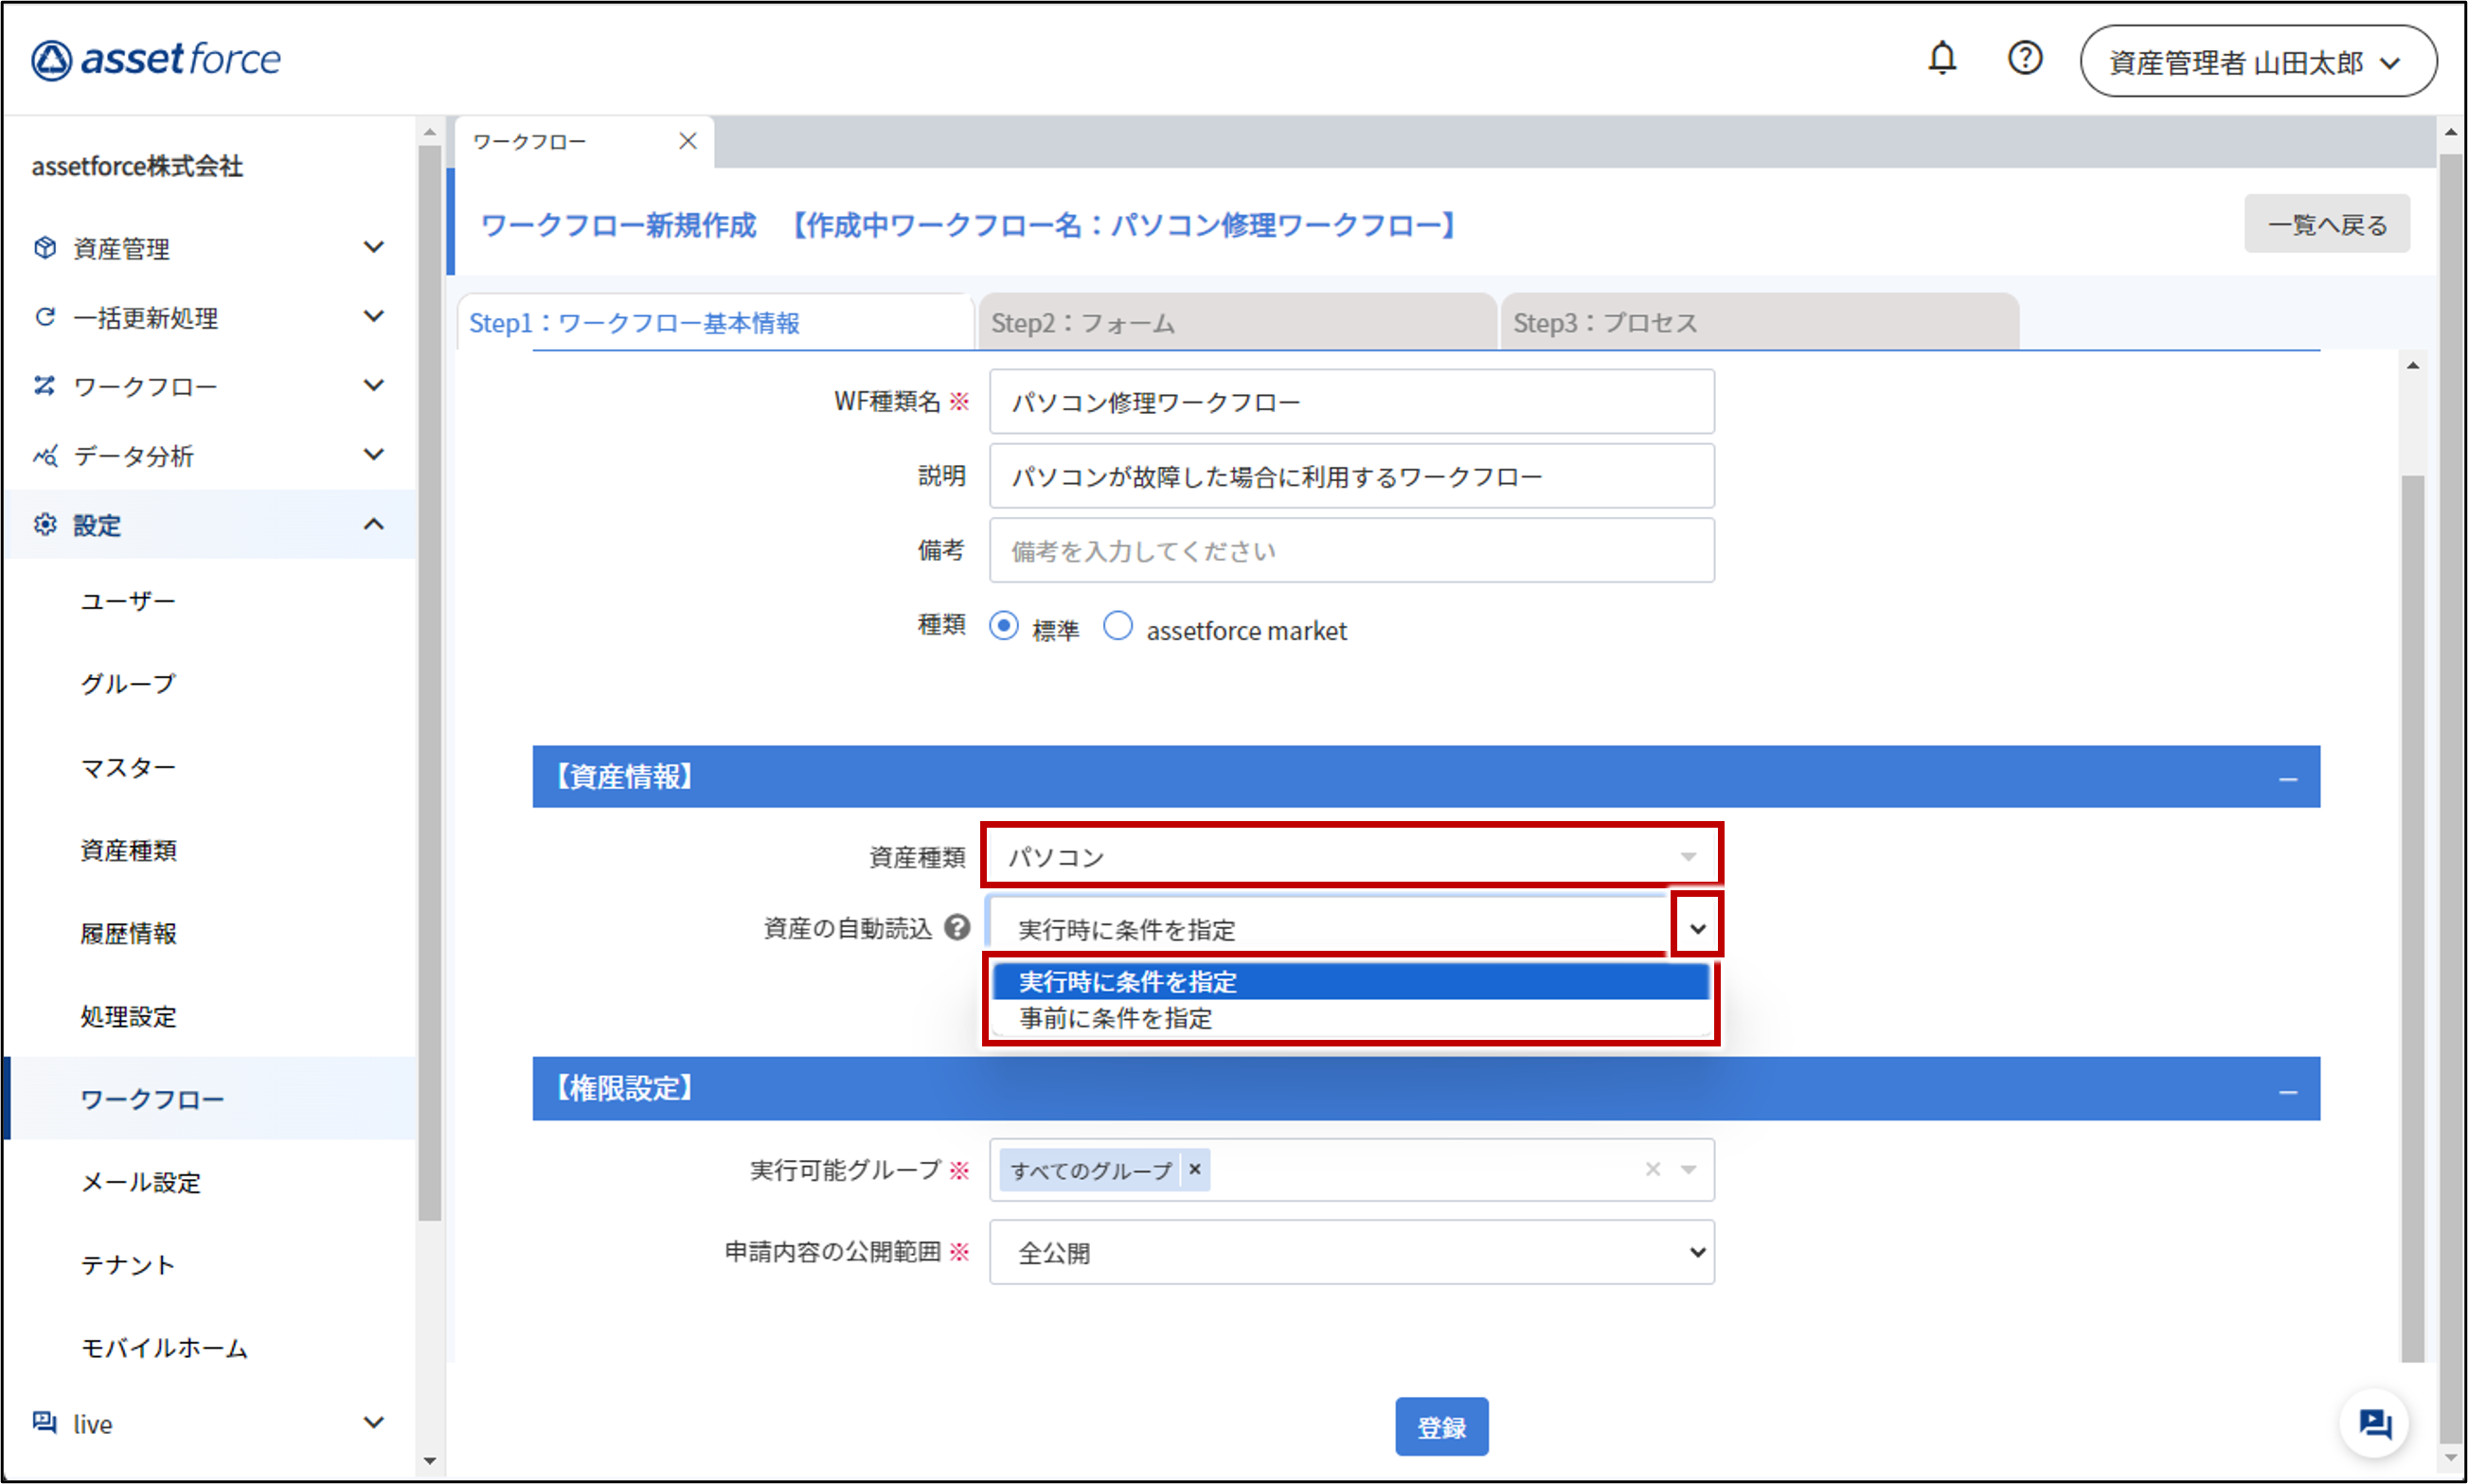Switch to Step1：ワークフロー基本情報 tab
Viewport: 2468px width, 1484px height.
tap(716, 322)
